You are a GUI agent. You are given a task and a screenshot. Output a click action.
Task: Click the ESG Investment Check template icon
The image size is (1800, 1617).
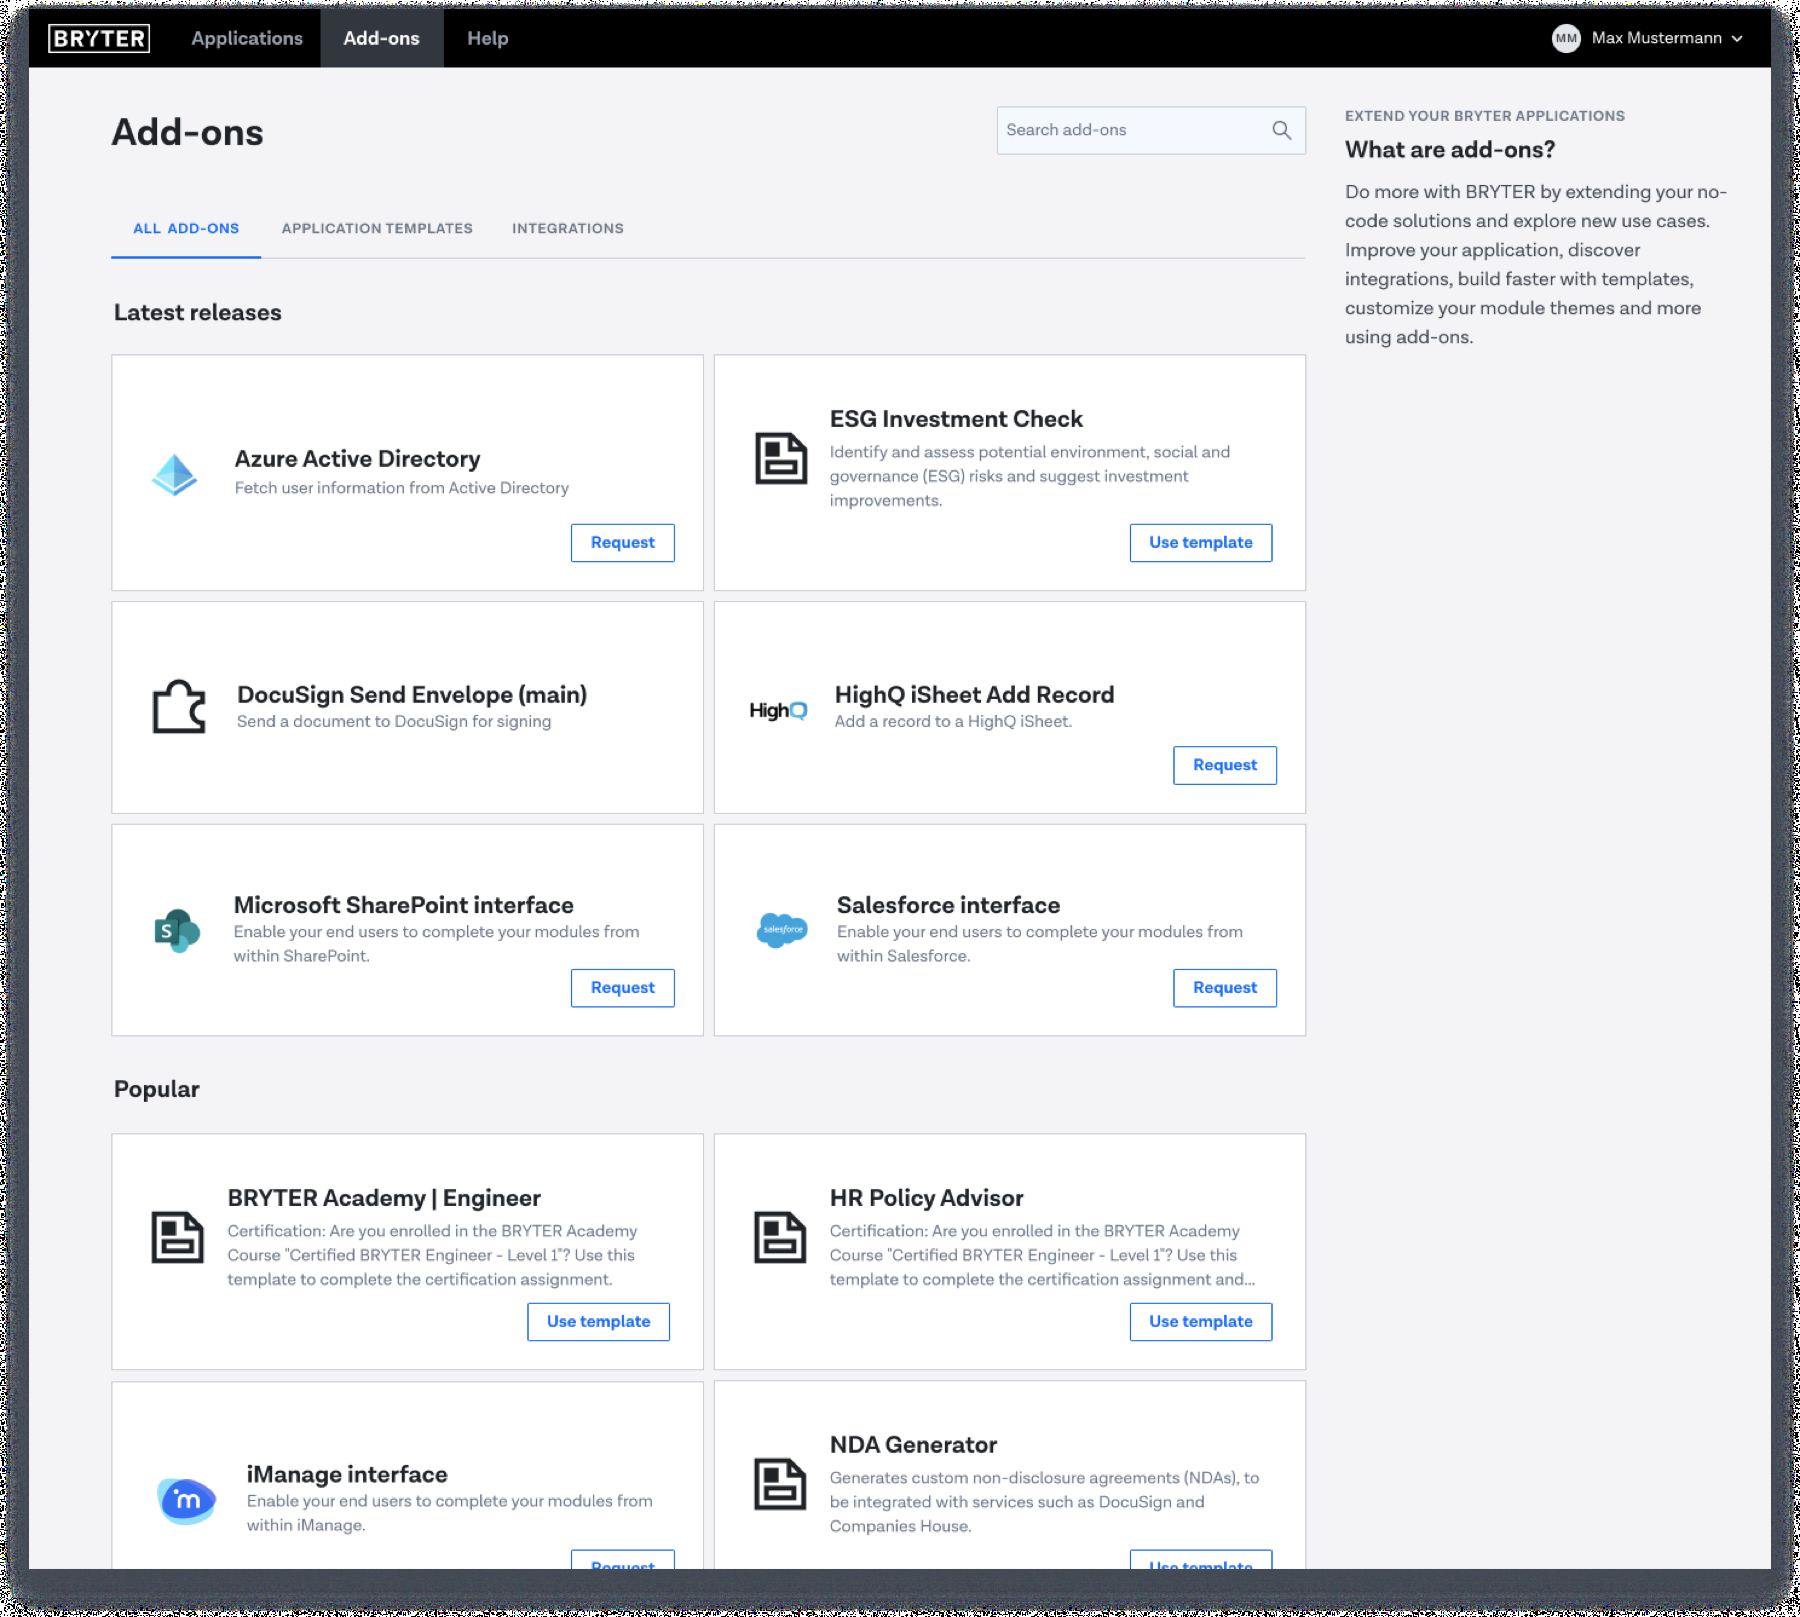(x=780, y=459)
